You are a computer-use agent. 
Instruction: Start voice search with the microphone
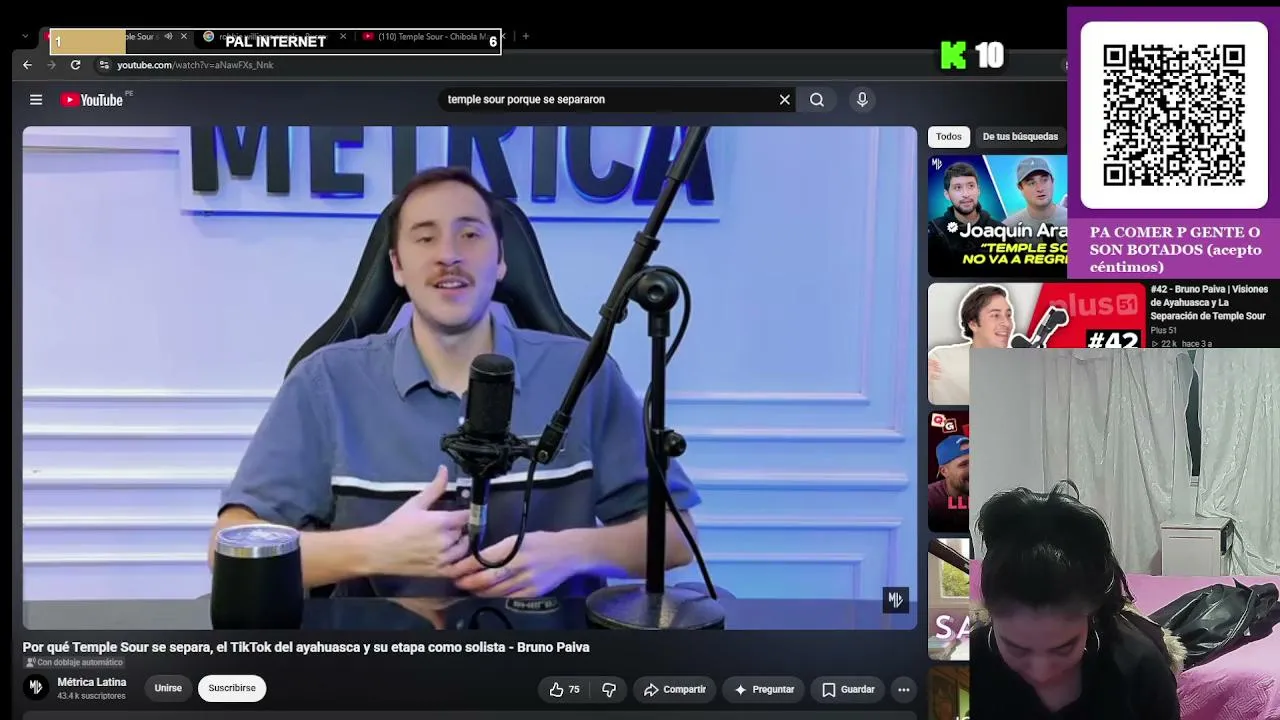[862, 99]
